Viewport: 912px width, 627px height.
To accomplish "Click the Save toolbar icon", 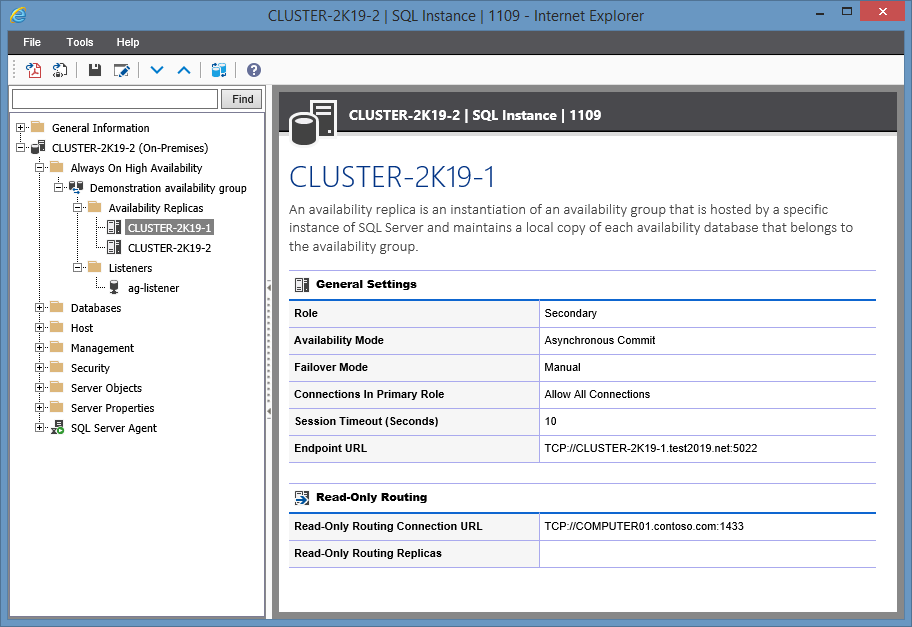I will tap(94, 70).
